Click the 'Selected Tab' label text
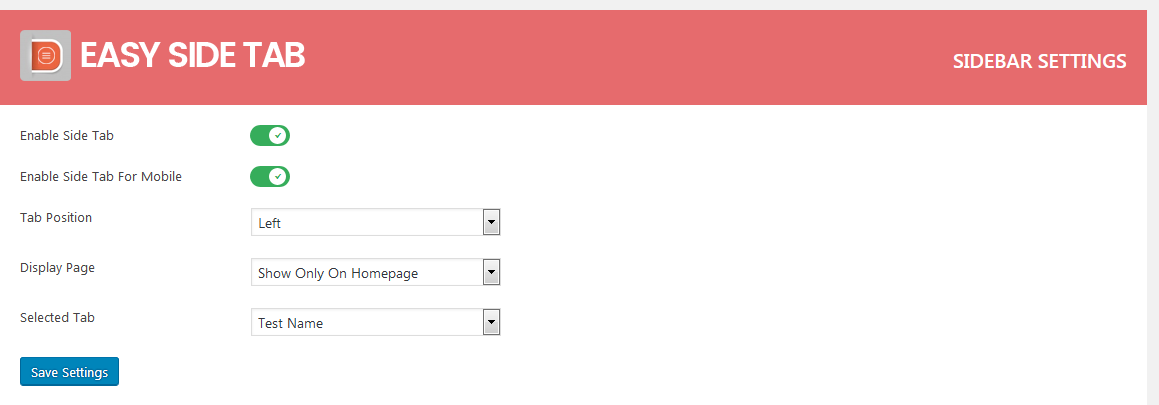This screenshot has height=405, width=1159. (57, 317)
